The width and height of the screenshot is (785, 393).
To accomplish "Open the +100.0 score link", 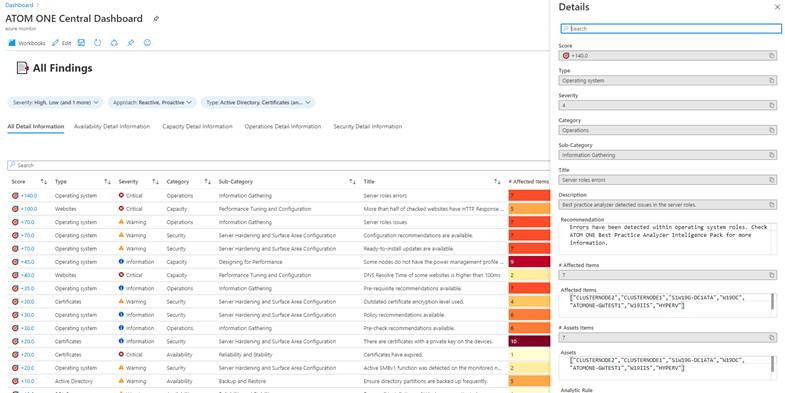I will pyautogui.click(x=29, y=209).
